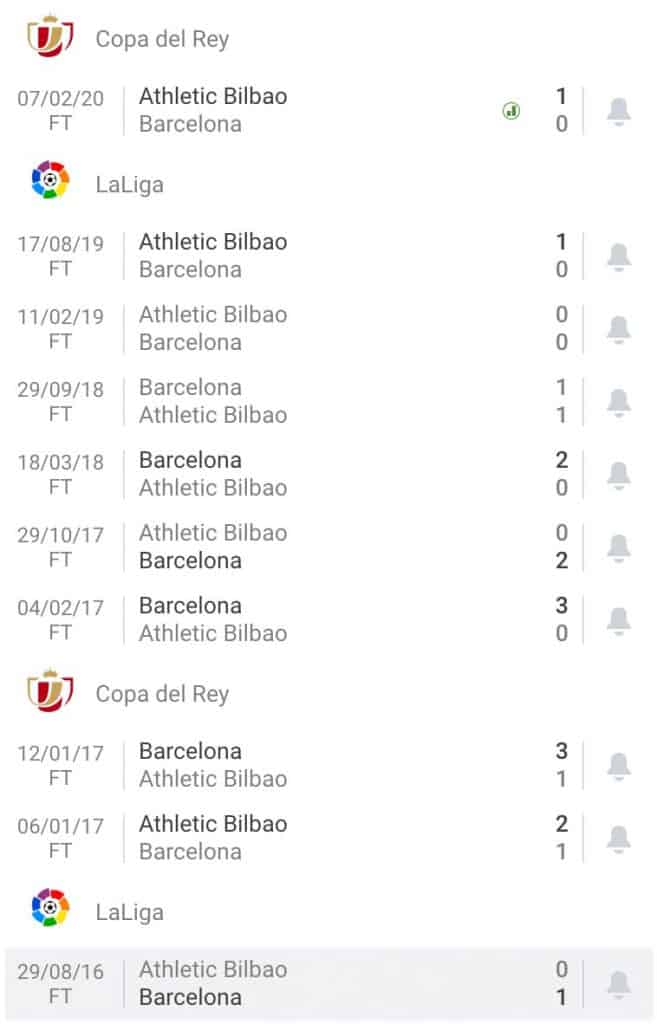Open Athletic Bilbao team page from 07/02/20 row
The width and height of the screenshot is (657, 1024).
pos(212,96)
